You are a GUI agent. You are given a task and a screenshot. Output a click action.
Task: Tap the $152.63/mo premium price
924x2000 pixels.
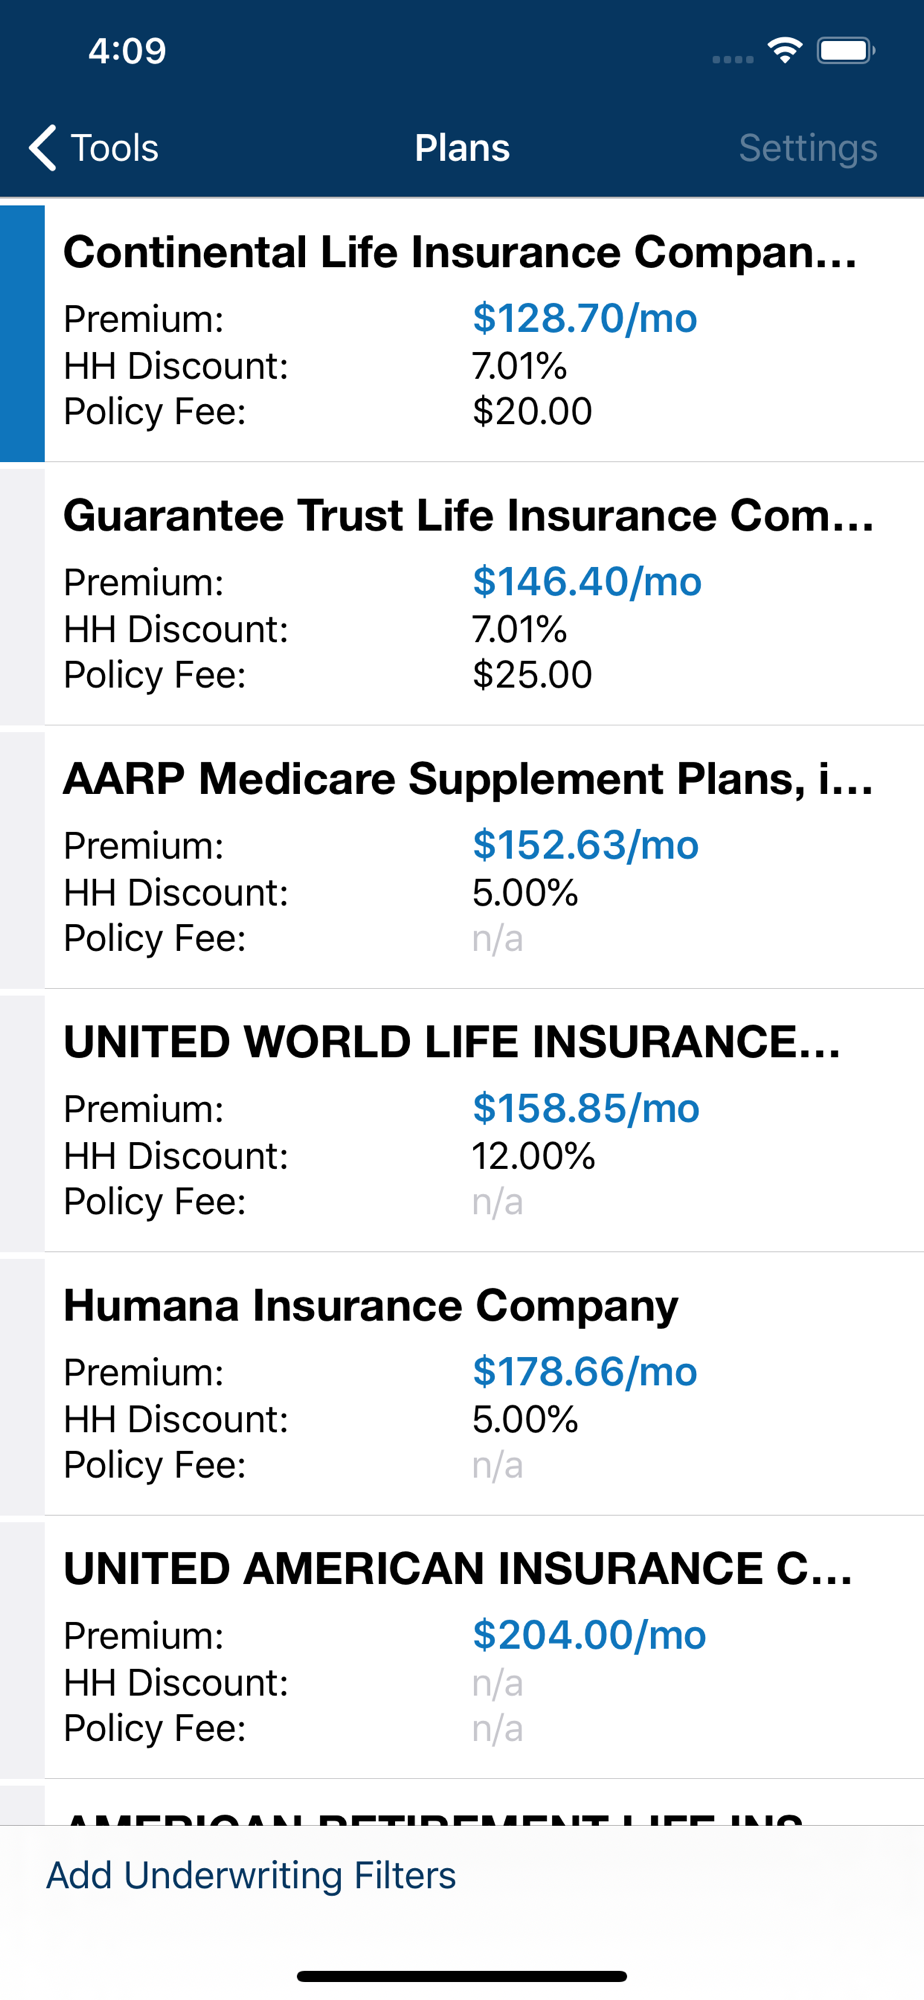point(585,845)
